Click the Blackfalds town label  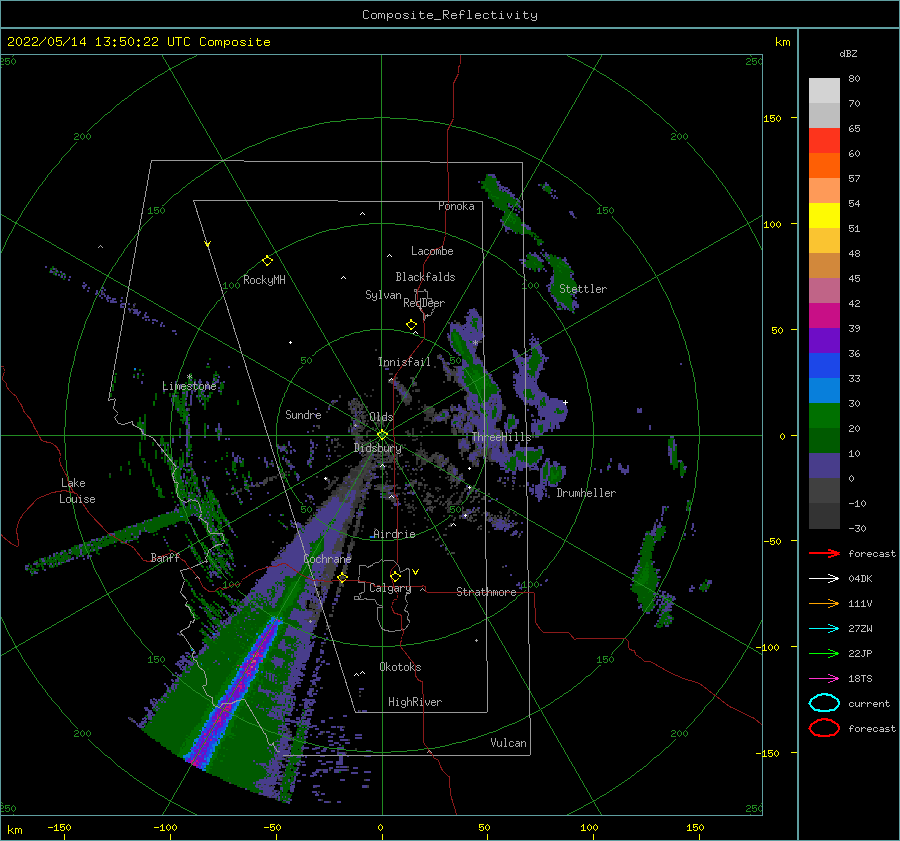(425, 277)
